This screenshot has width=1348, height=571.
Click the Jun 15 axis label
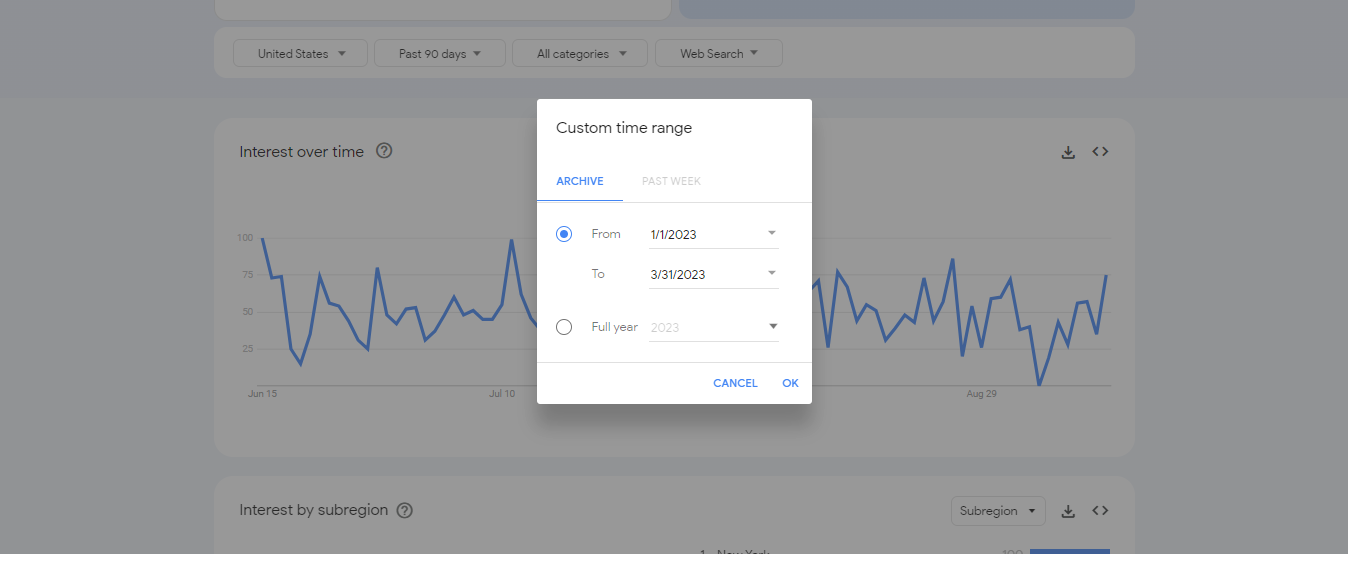point(262,394)
